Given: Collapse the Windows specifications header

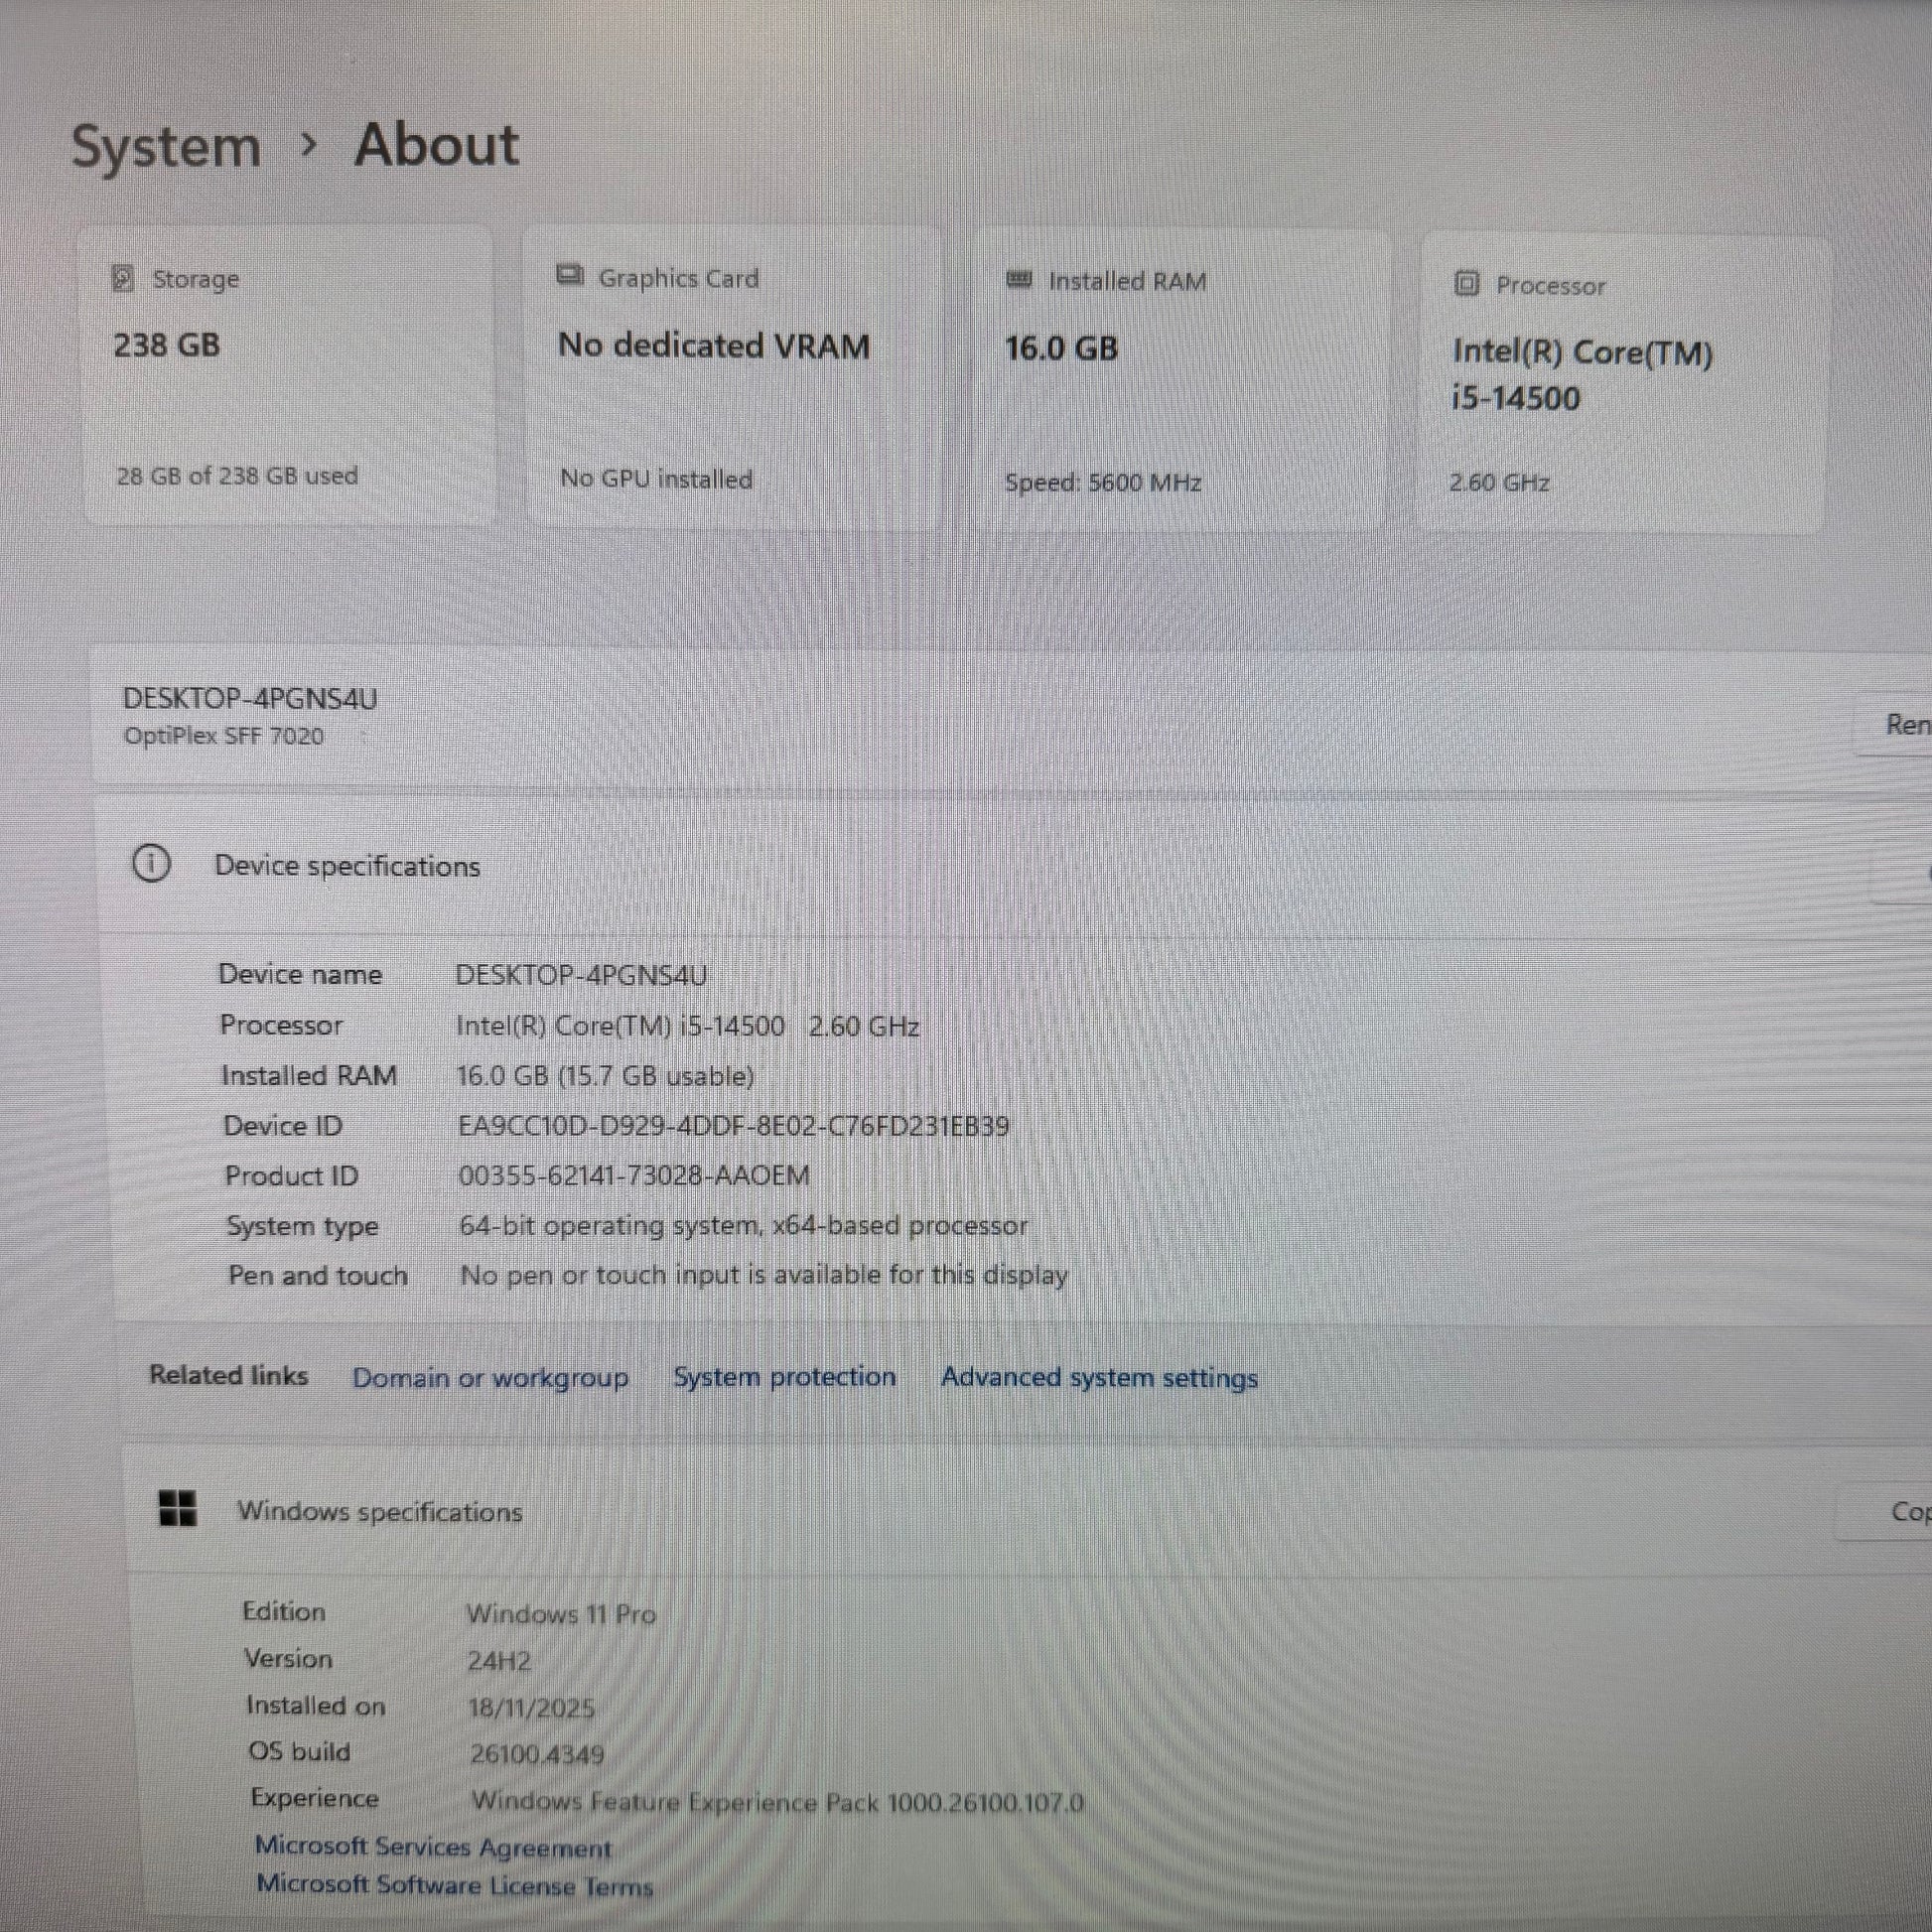Looking at the screenshot, I should click(1000, 1511).
